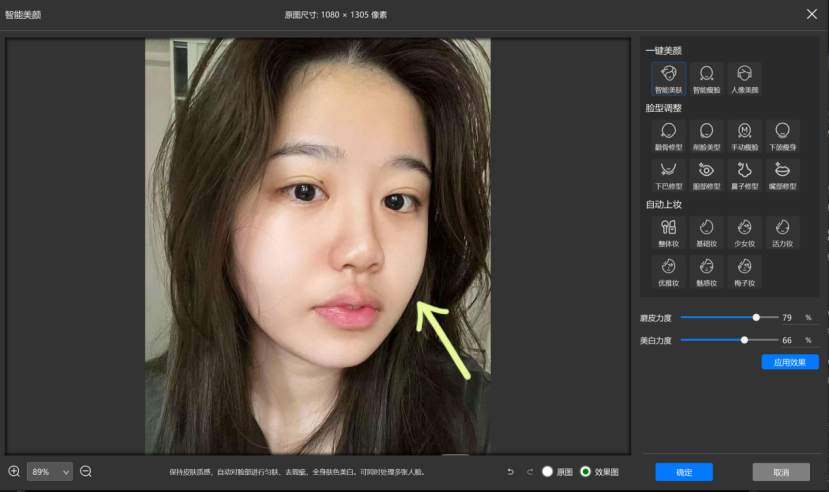Select the 下巴修型 chin reshape tool

tap(668, 175)
